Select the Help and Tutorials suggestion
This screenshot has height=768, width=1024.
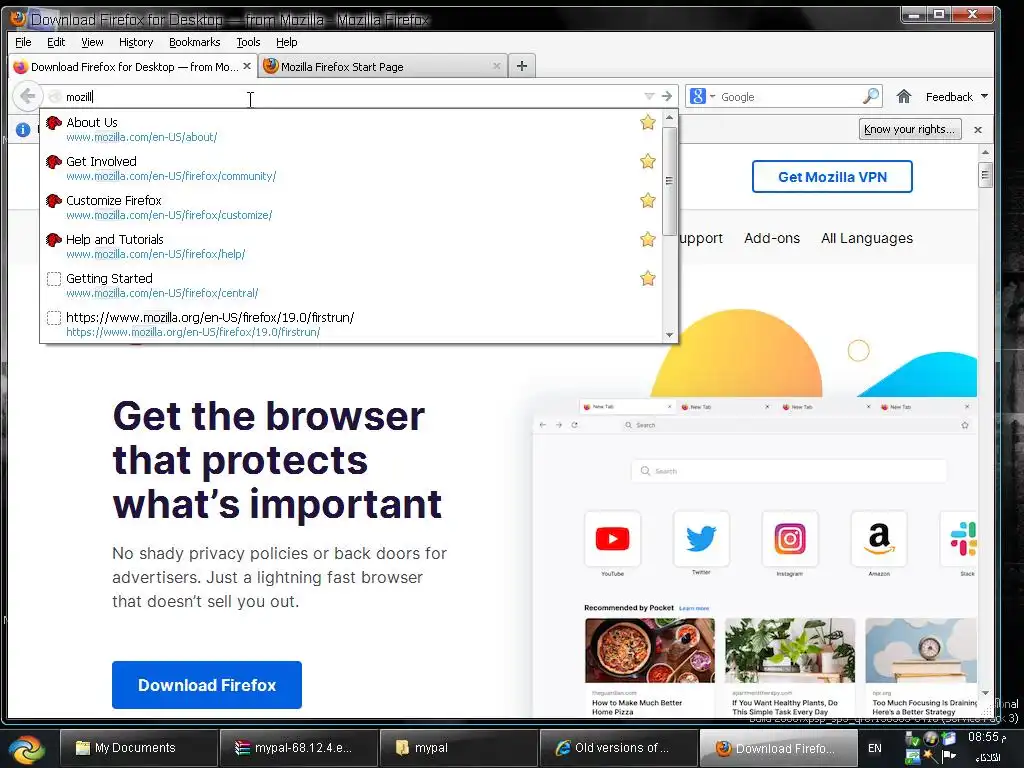[351, 246]
